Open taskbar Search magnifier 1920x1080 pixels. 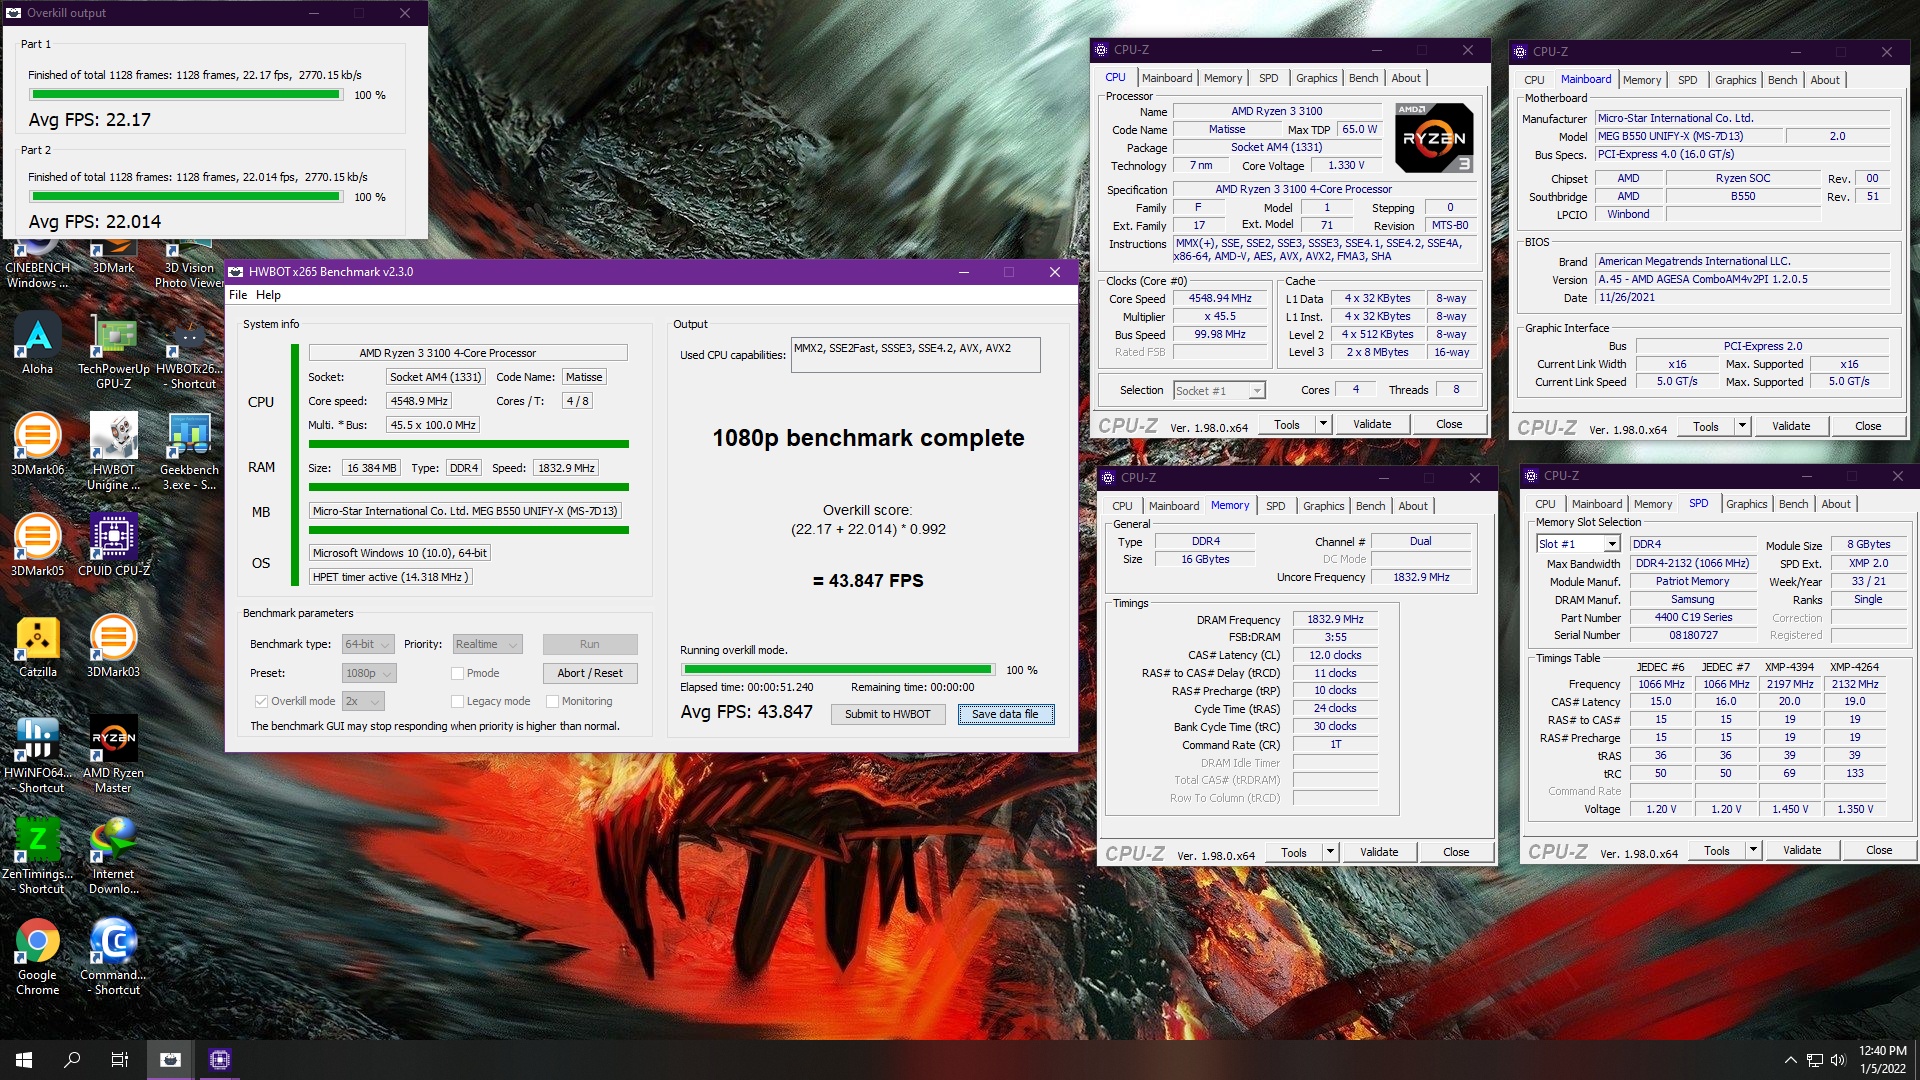click(x=72, y=1060)
